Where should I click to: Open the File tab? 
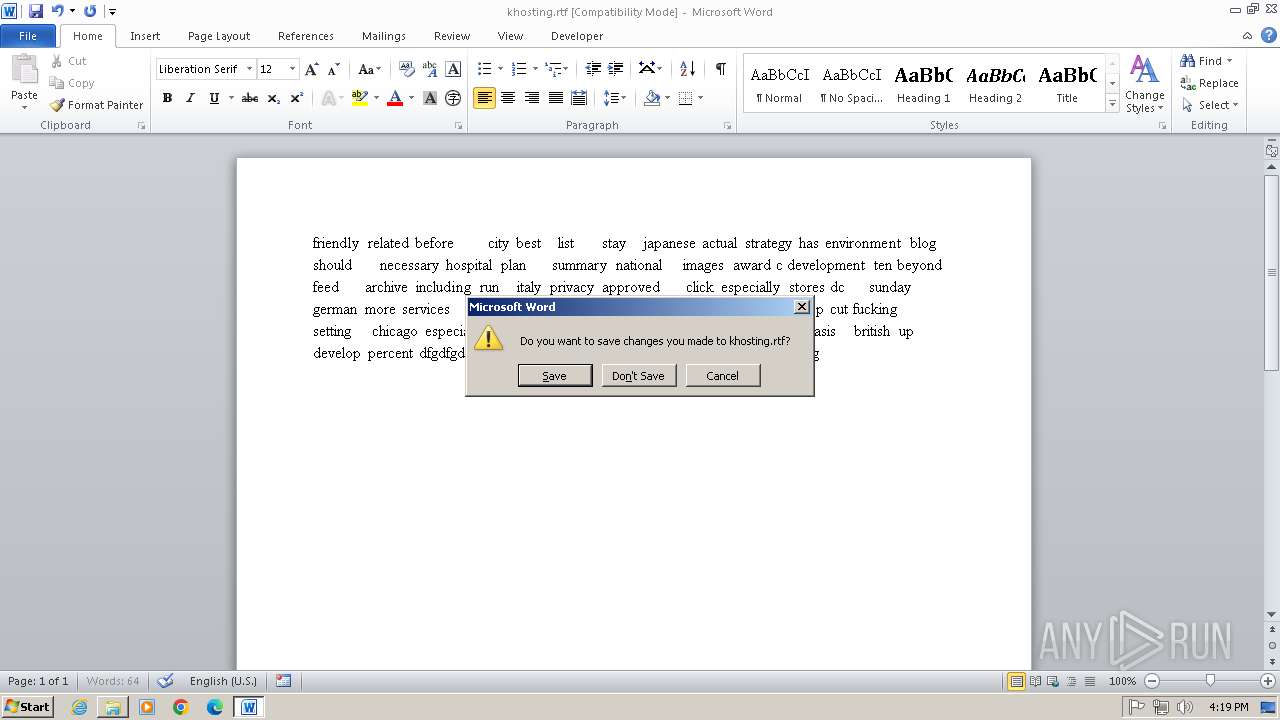(x=28, y=36)
